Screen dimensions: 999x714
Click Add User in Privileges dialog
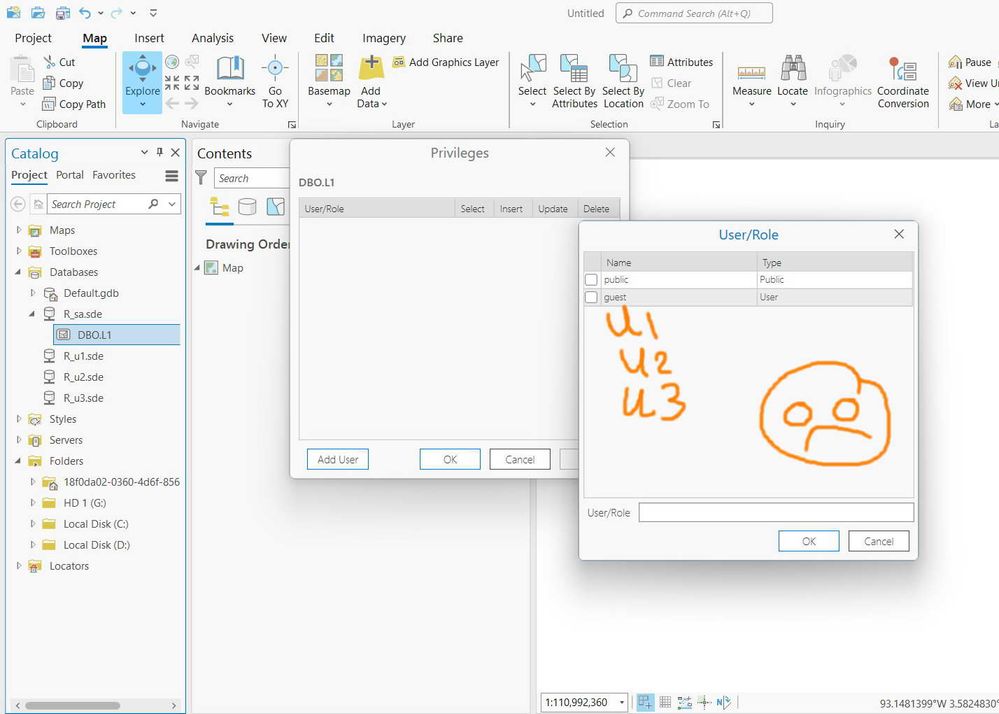pyautogui.click(x=338, y=459)
